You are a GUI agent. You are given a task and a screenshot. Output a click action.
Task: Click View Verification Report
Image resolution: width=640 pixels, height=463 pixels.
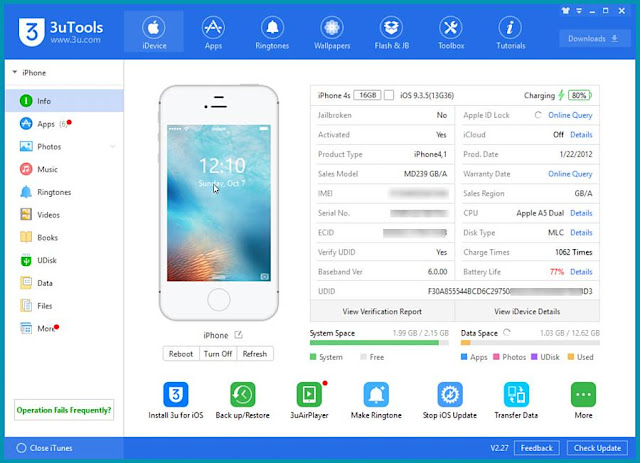[x=382, y=311]
